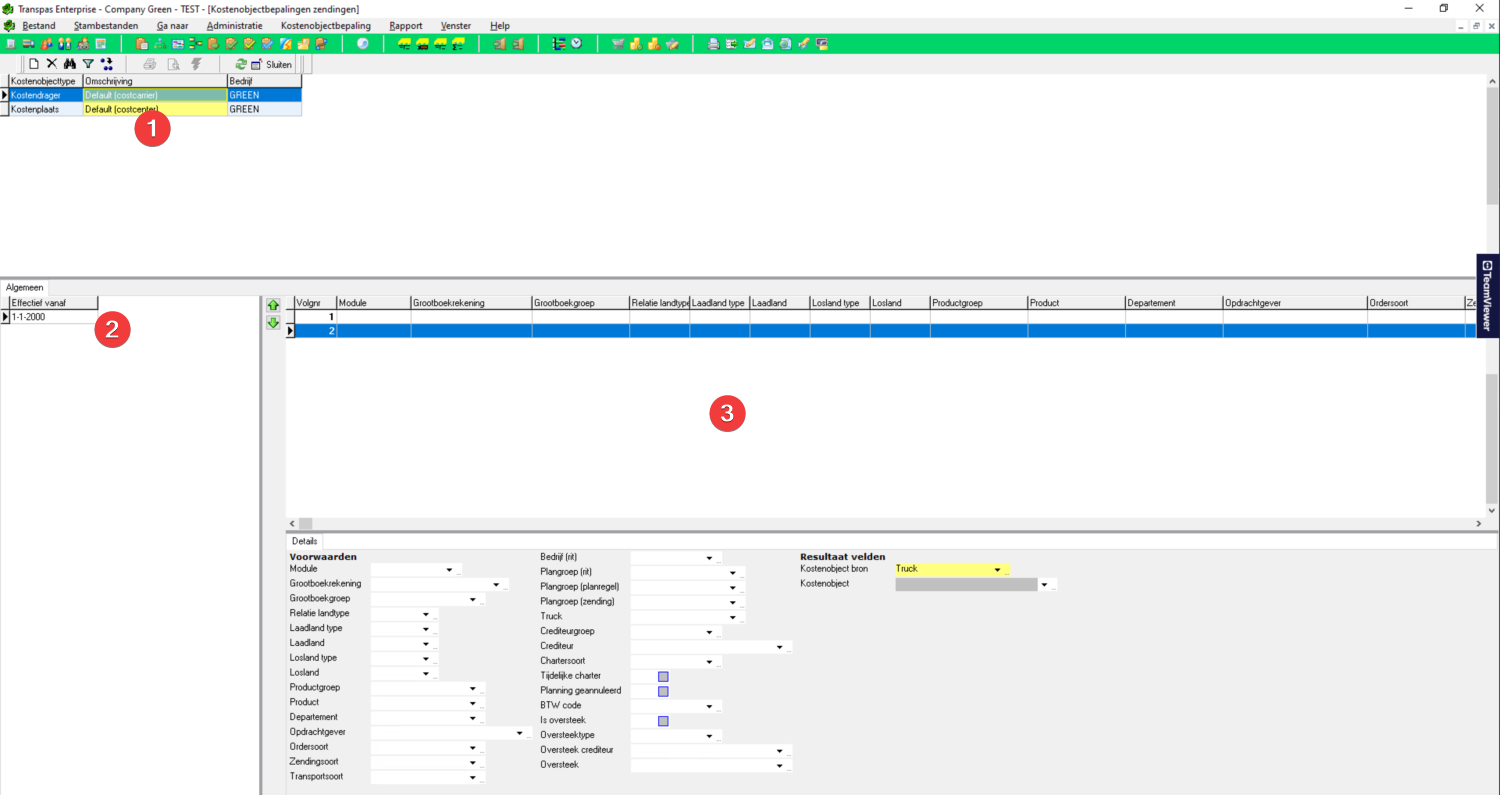Click the new blank record icon

pyautogui.click(x=33, y=64)
